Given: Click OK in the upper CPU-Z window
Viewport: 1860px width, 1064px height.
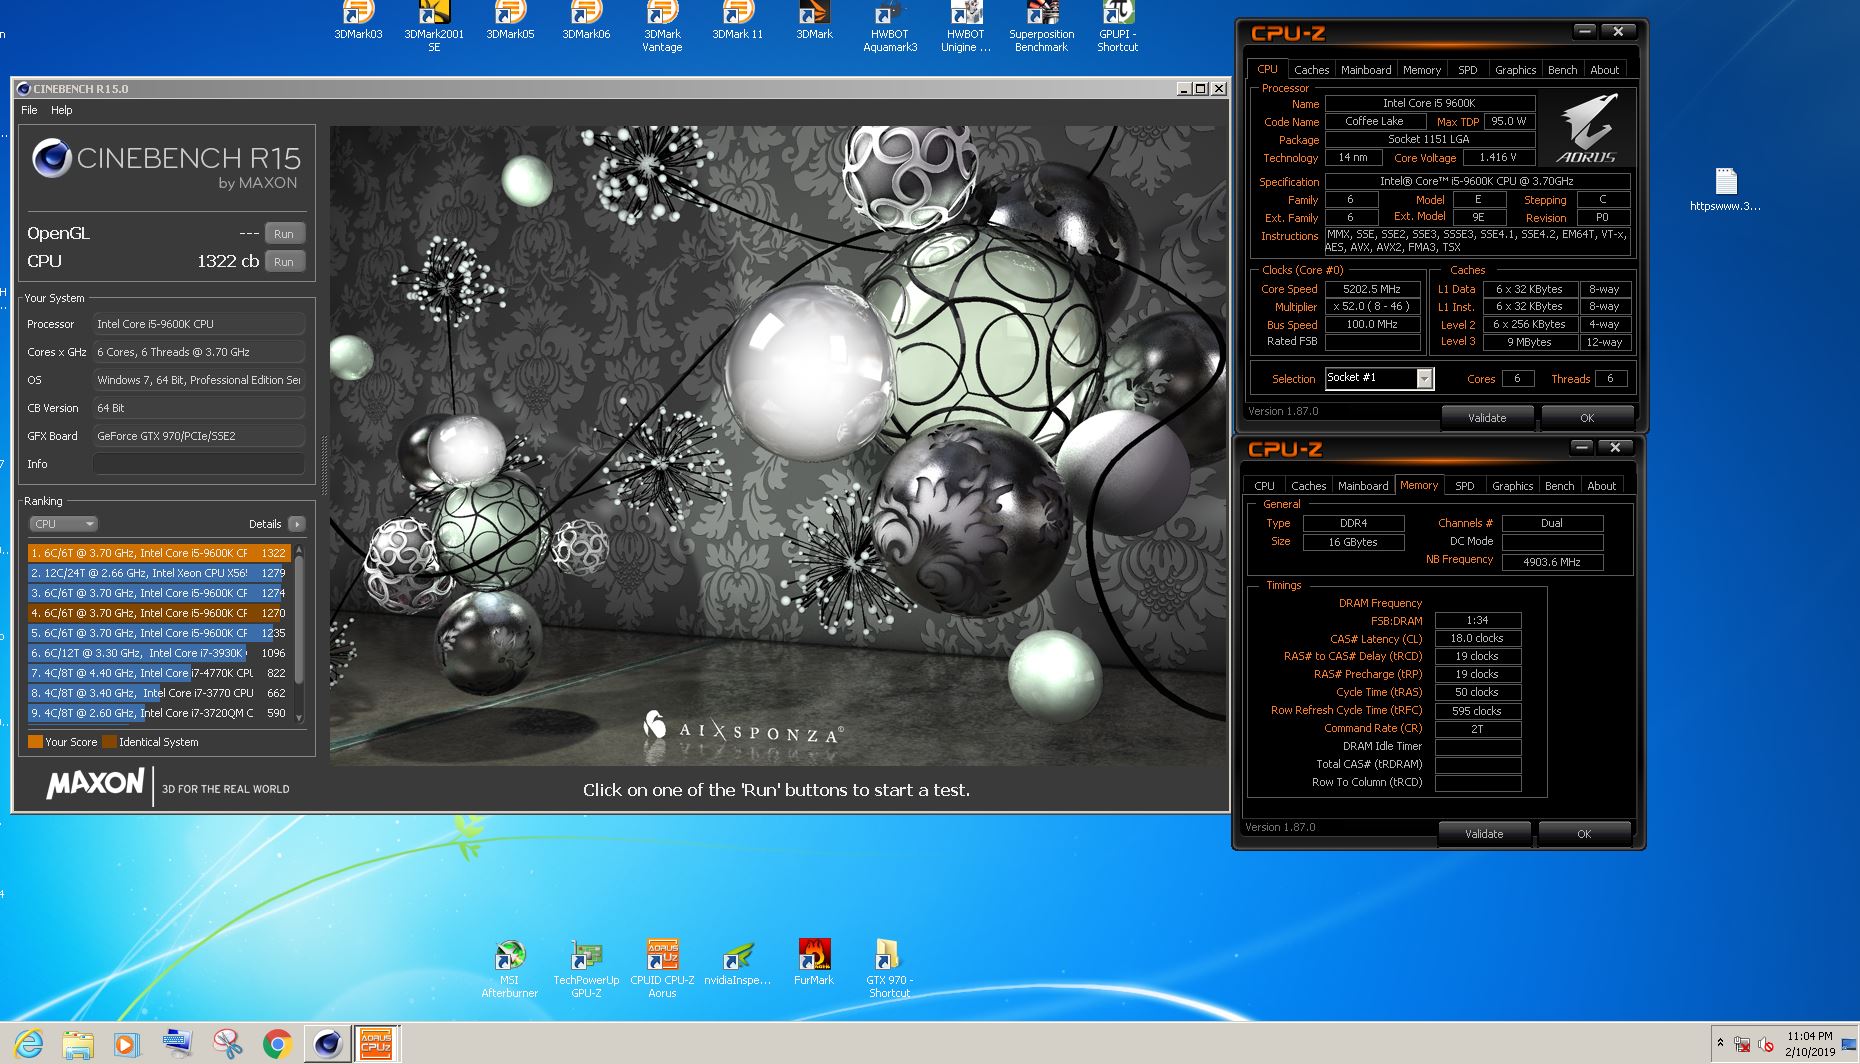Looking at the screenshot, I should pyautogui.click(x=1587, y=418).
